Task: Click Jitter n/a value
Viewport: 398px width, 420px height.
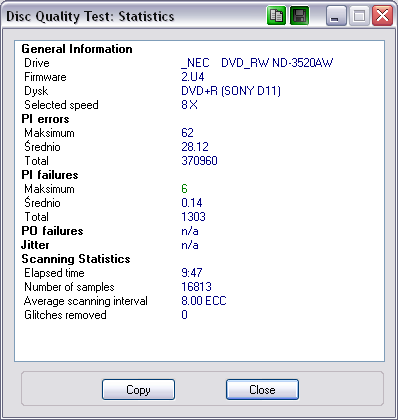Action: (190, 245)
